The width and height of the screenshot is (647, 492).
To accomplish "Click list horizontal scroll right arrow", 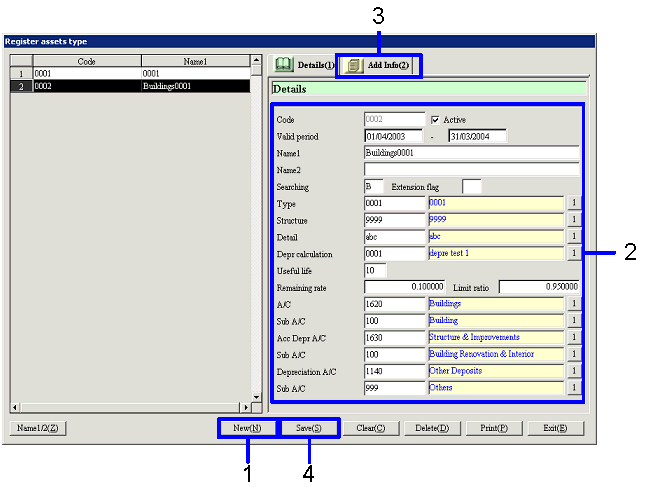I will pyautogui.click(x=246, y=407).
